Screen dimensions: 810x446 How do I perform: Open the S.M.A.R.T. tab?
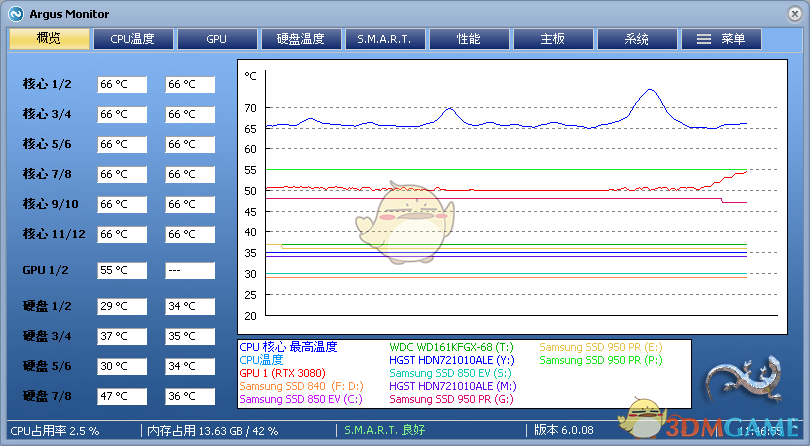click(x=385, y=39)
